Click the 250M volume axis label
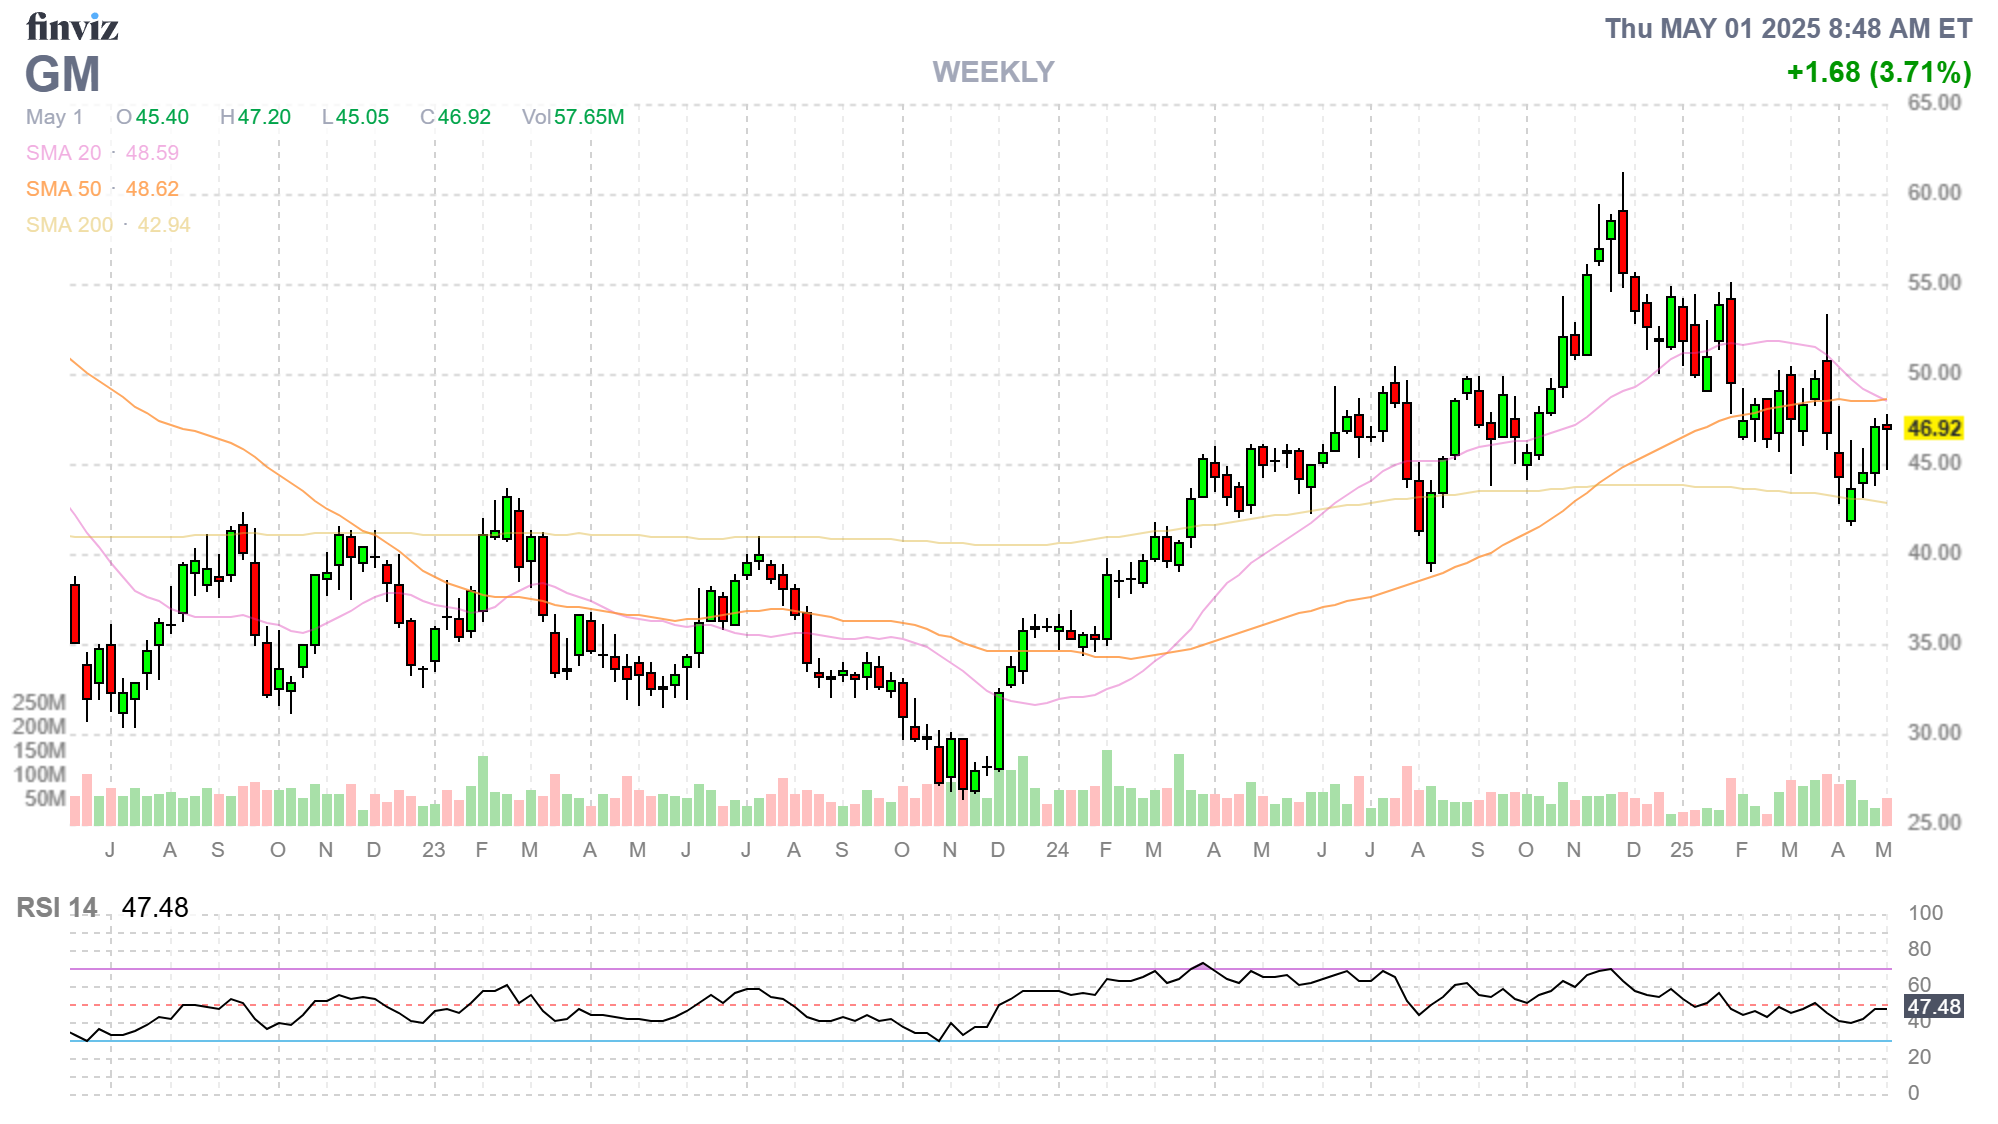1998x1124 pixels. point(39,702)
